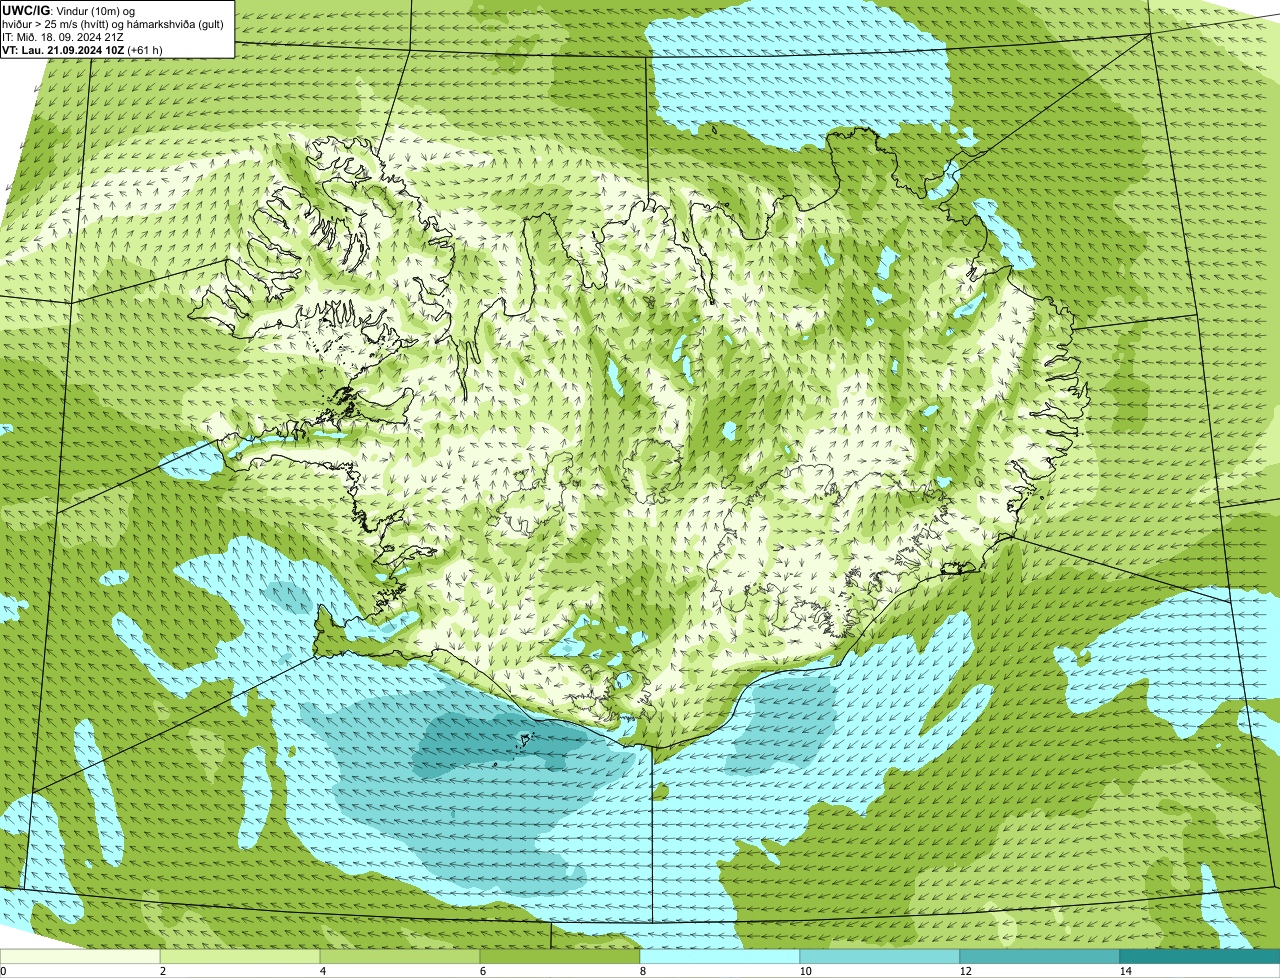Click the '4' tick label on the scale
1280x978 pixels.
tap(322, 971)
